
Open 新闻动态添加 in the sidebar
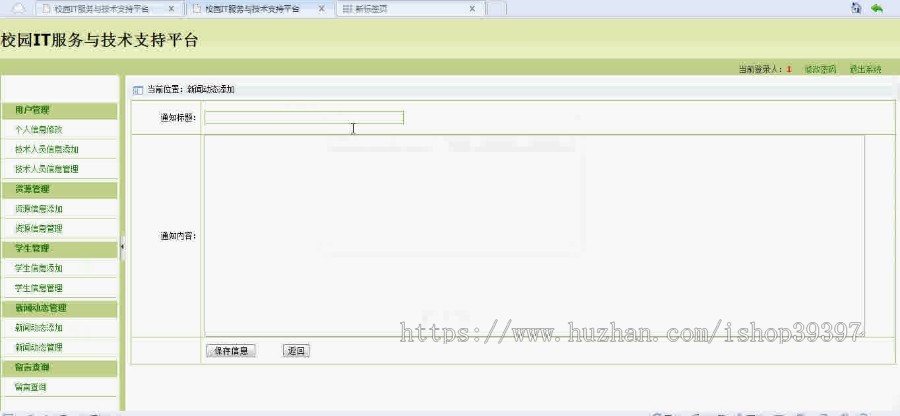tap(38, 328)
